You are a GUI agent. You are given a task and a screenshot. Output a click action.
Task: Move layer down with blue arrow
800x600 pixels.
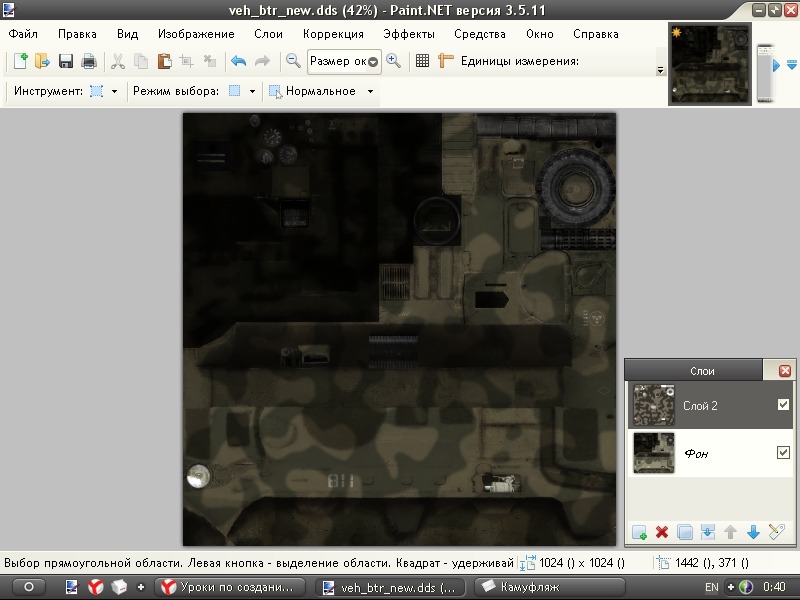[x=754, y=532]
